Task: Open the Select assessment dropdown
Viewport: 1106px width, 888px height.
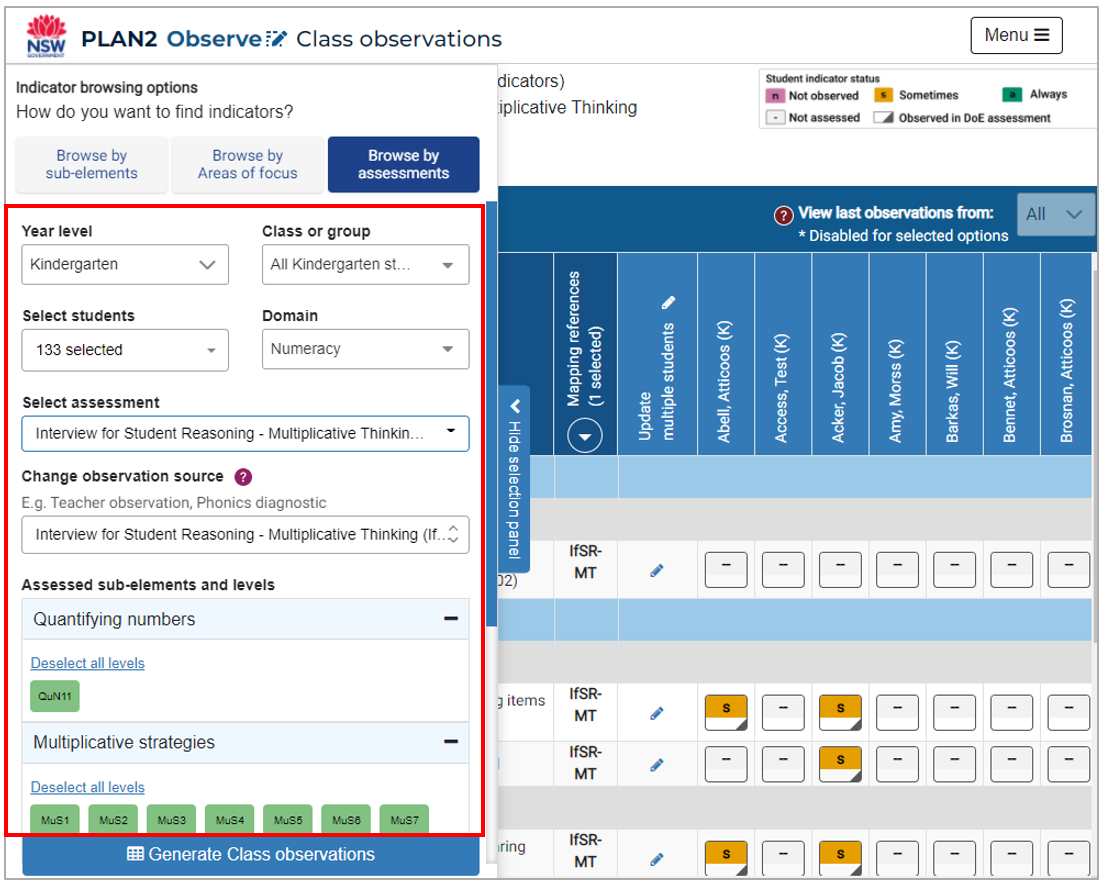Action: click(x=245, y=433)
